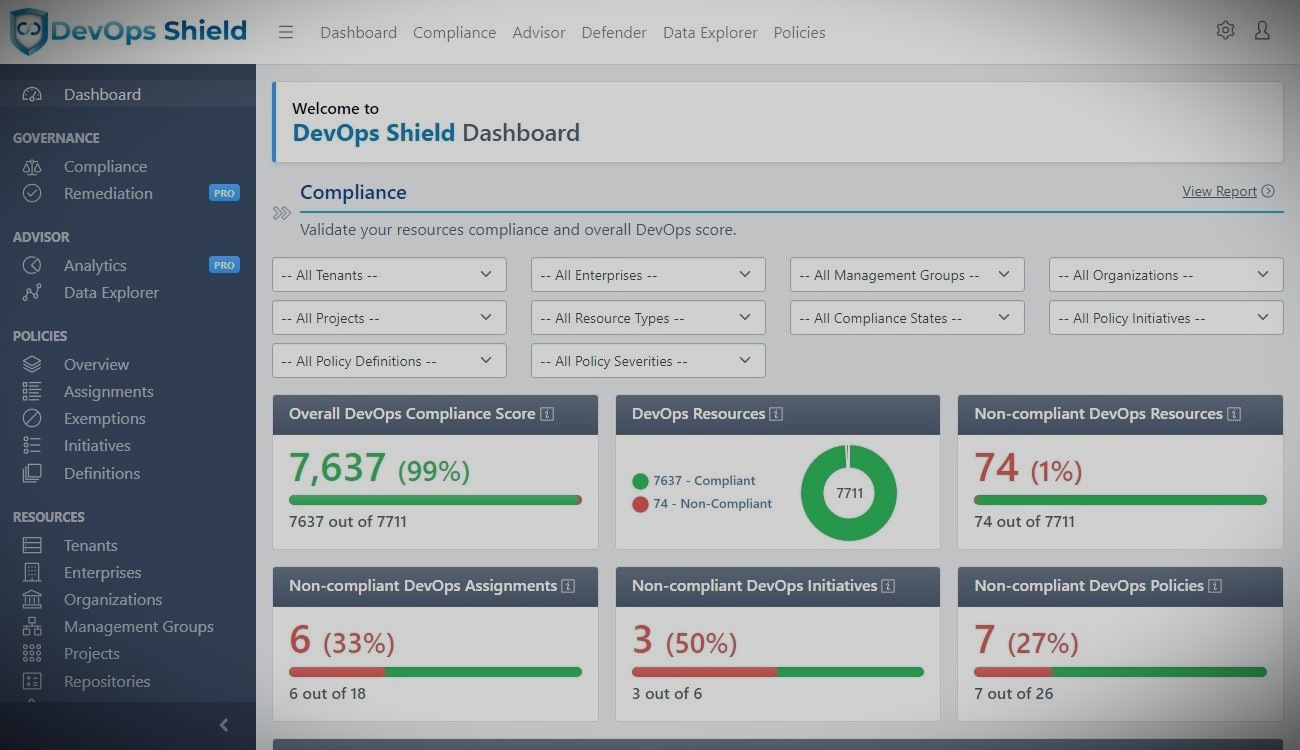Screen dimensions: 1300x750
Task: Click the Compliance scales icon in sidebar
Action: click(x=32, y=167)
